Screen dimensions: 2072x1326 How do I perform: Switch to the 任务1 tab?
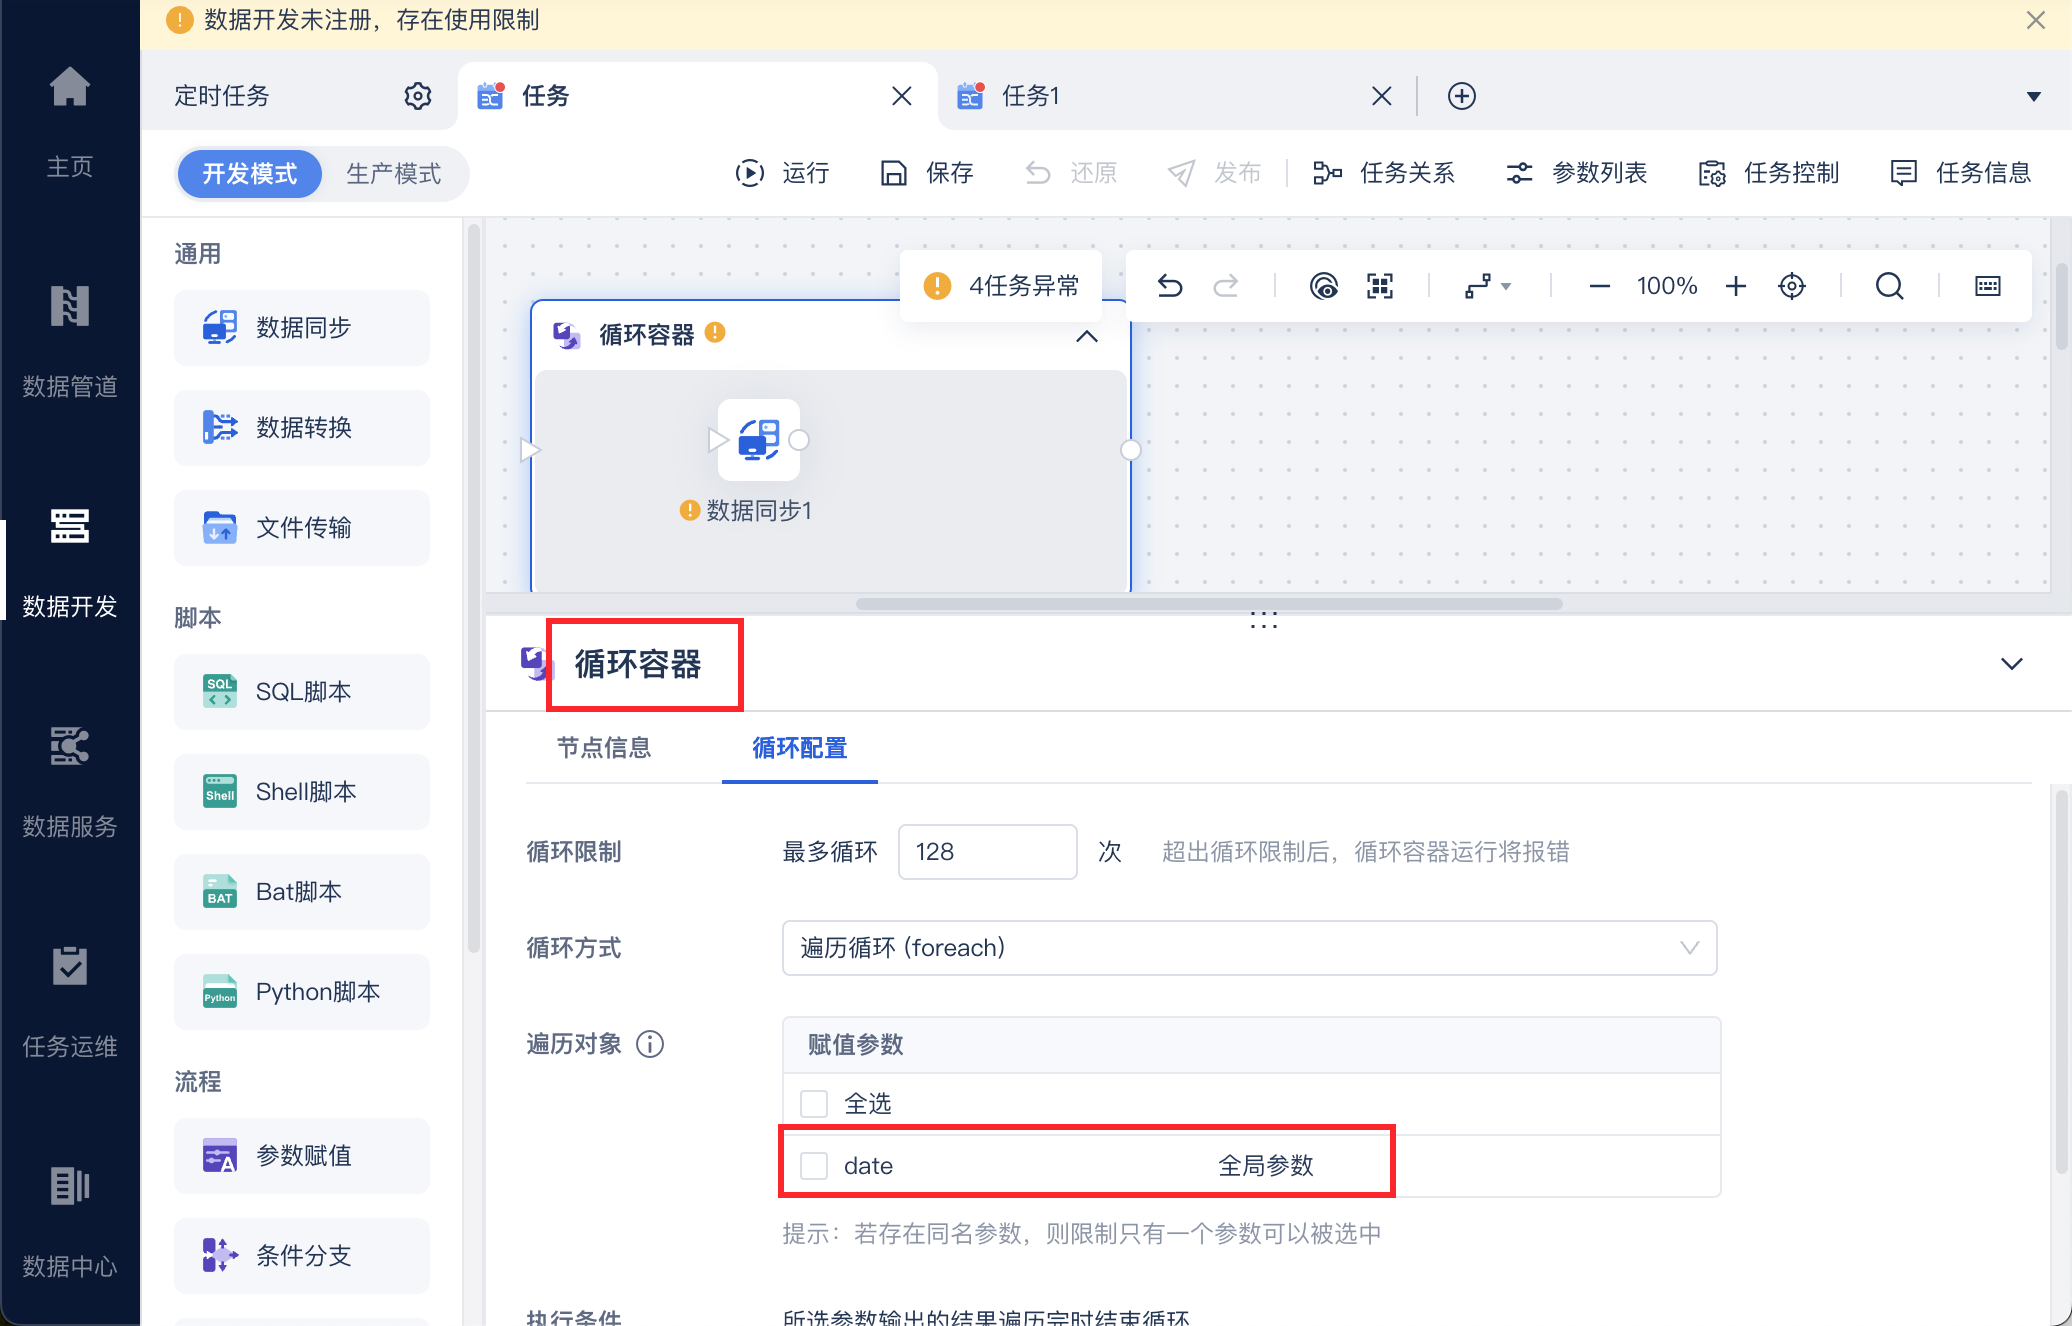click(1030, 96)
